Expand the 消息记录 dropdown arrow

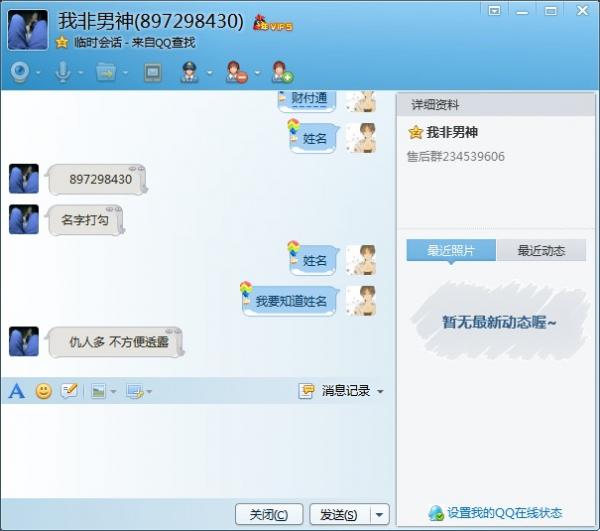[x=380, y=391]
